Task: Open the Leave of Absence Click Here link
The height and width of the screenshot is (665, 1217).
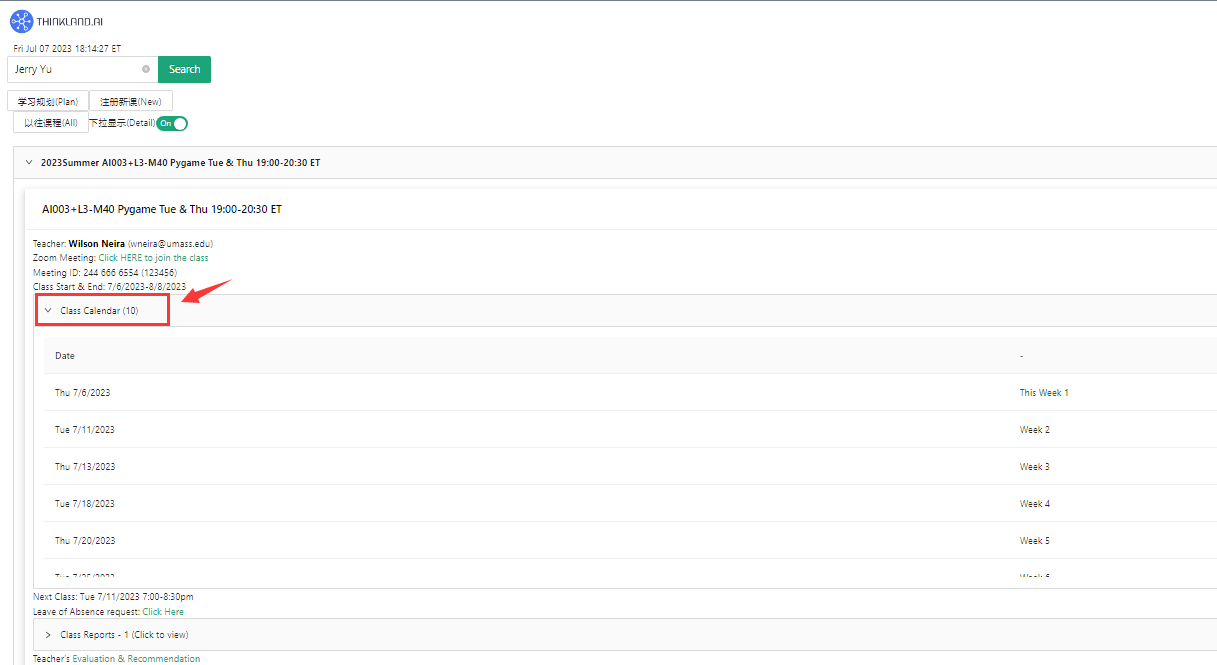Action: [163, 611]
